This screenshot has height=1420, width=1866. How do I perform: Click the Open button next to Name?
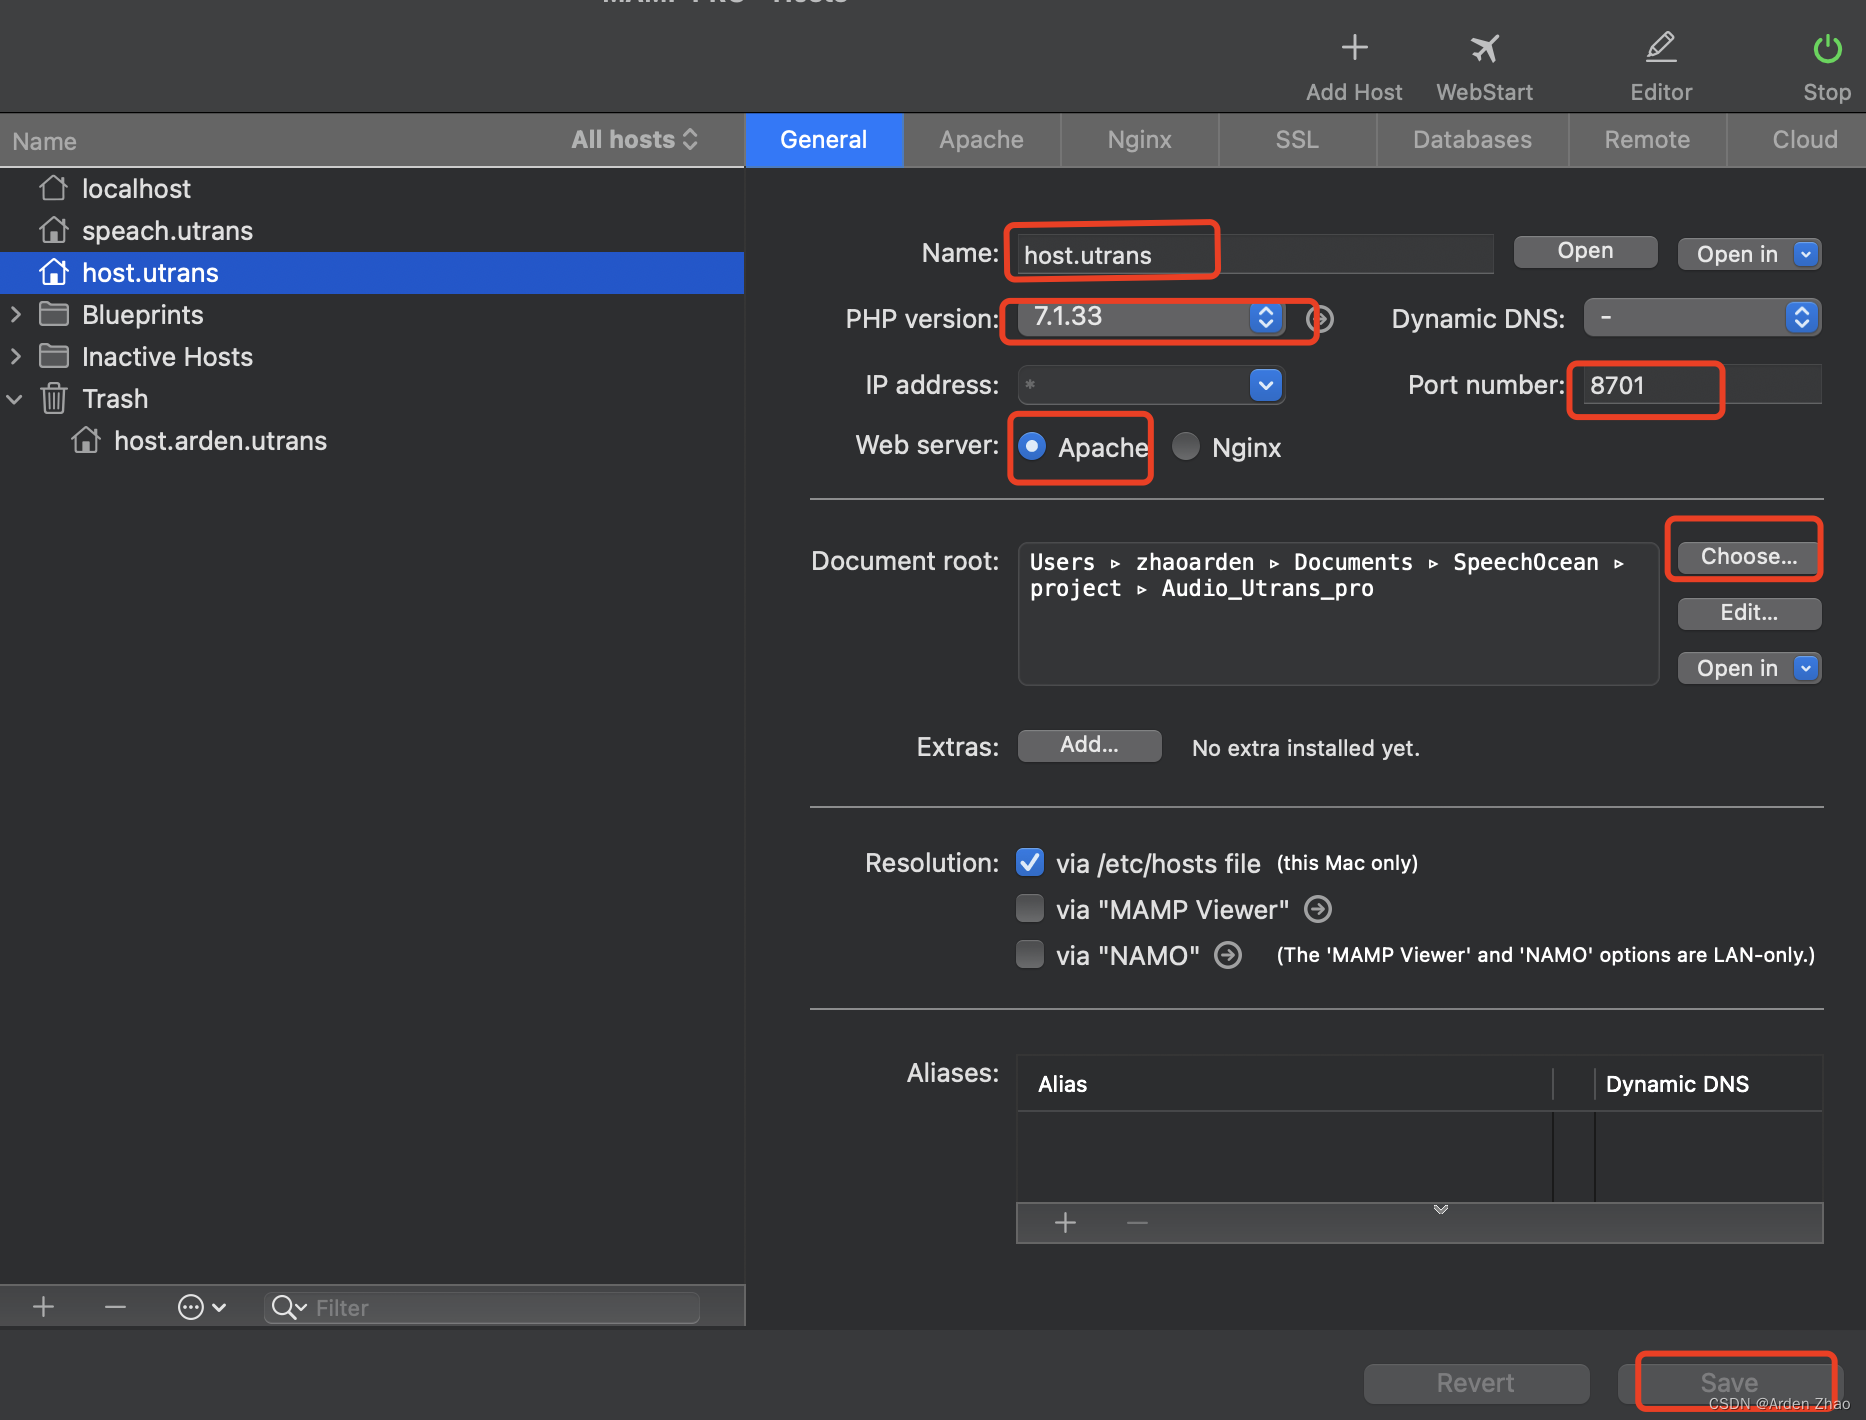tap(1585, 251)
